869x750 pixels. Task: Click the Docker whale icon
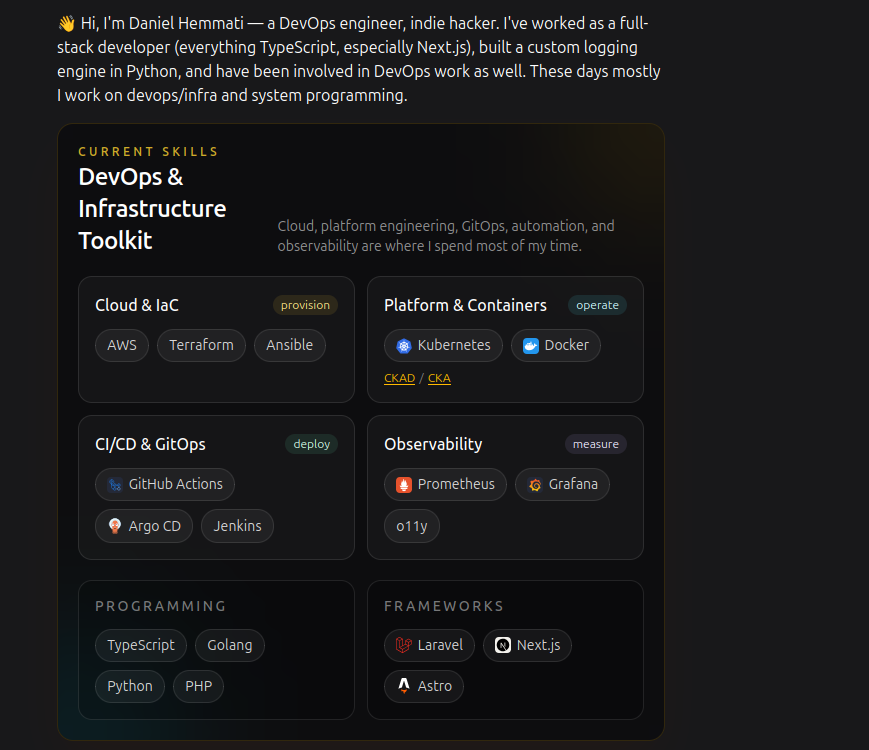[531, 346]
